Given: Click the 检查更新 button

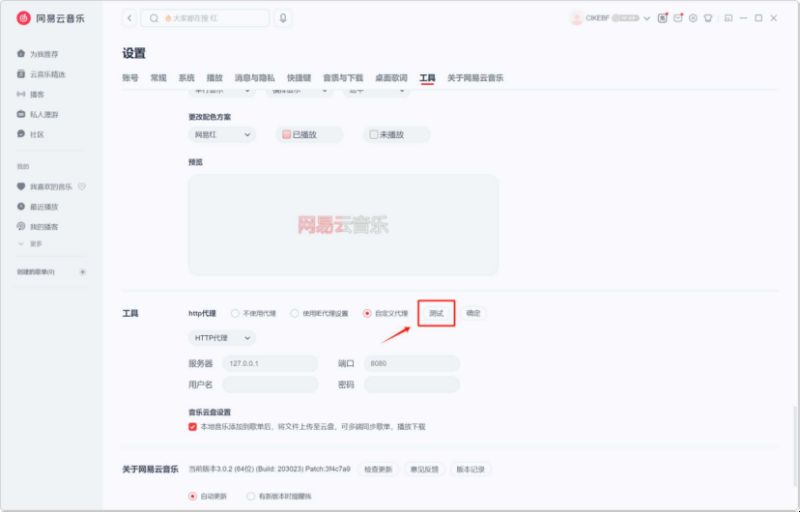Looking at the screenshot, I should point(378,469).
